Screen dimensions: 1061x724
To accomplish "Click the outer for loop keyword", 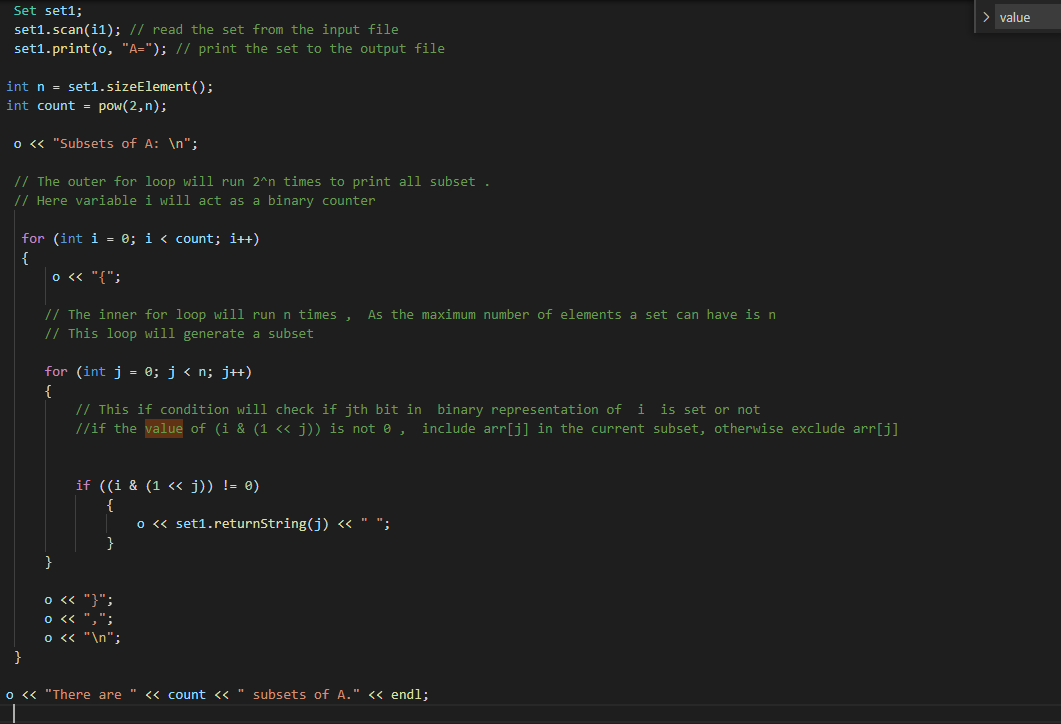I will click(33, 238).
